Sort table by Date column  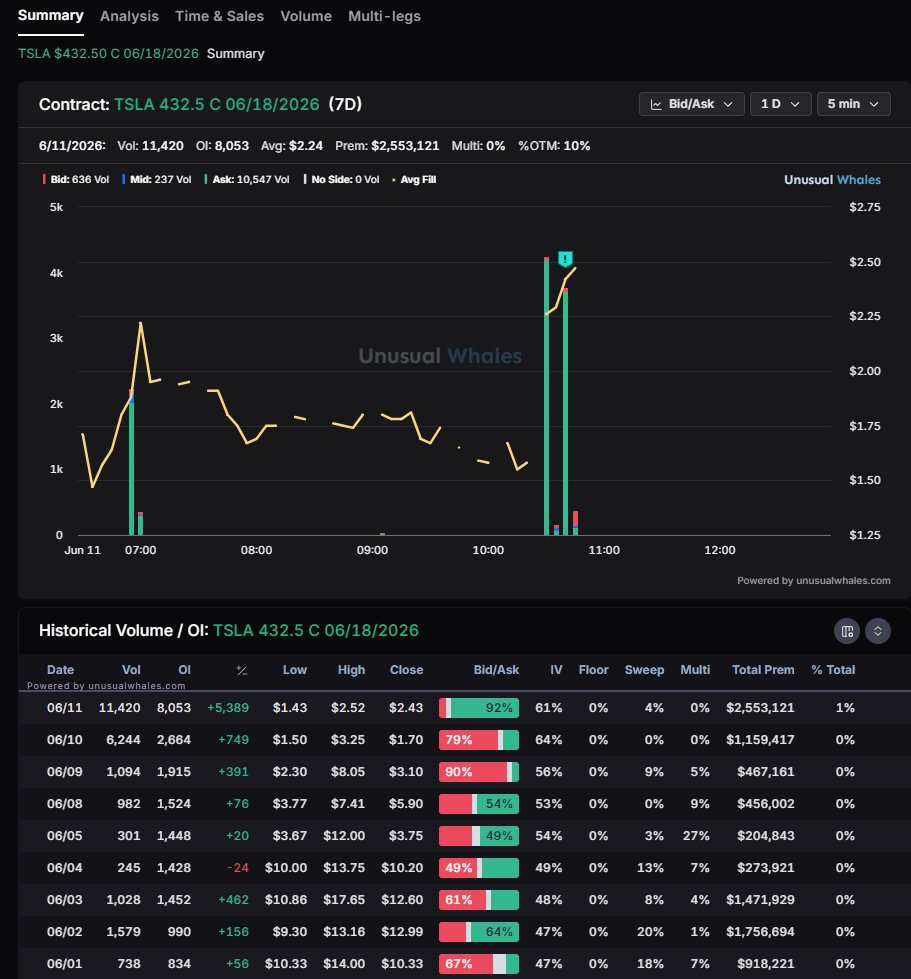point(60,670)
